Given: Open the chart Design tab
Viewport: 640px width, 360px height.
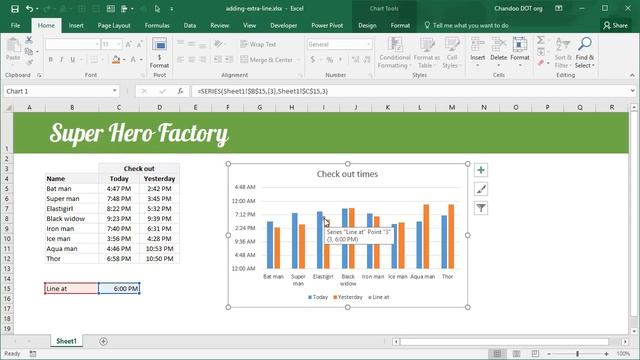Looking at the screenshot, I should [367, 25].
